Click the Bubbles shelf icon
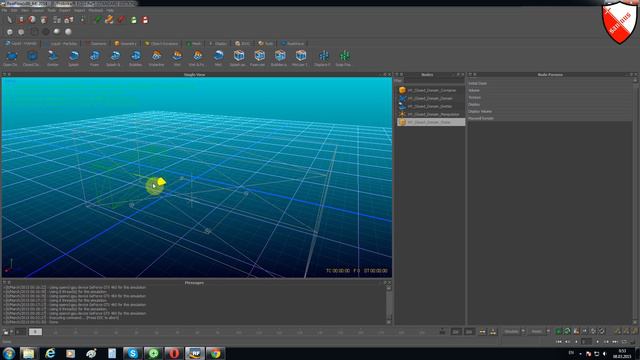640x360 pixels. pos(136,58)
